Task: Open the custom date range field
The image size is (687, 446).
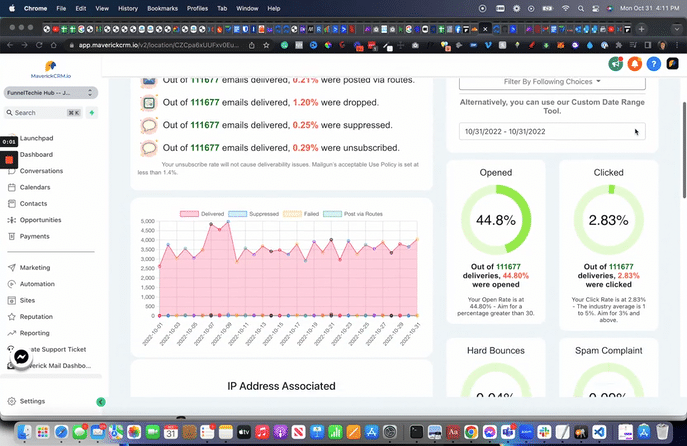Action: click(x=552, y=131)
